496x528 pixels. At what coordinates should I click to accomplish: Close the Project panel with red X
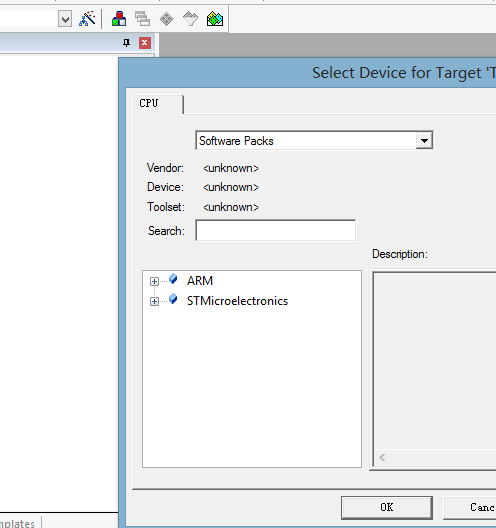pyautogui.click(x=145, y=43)
